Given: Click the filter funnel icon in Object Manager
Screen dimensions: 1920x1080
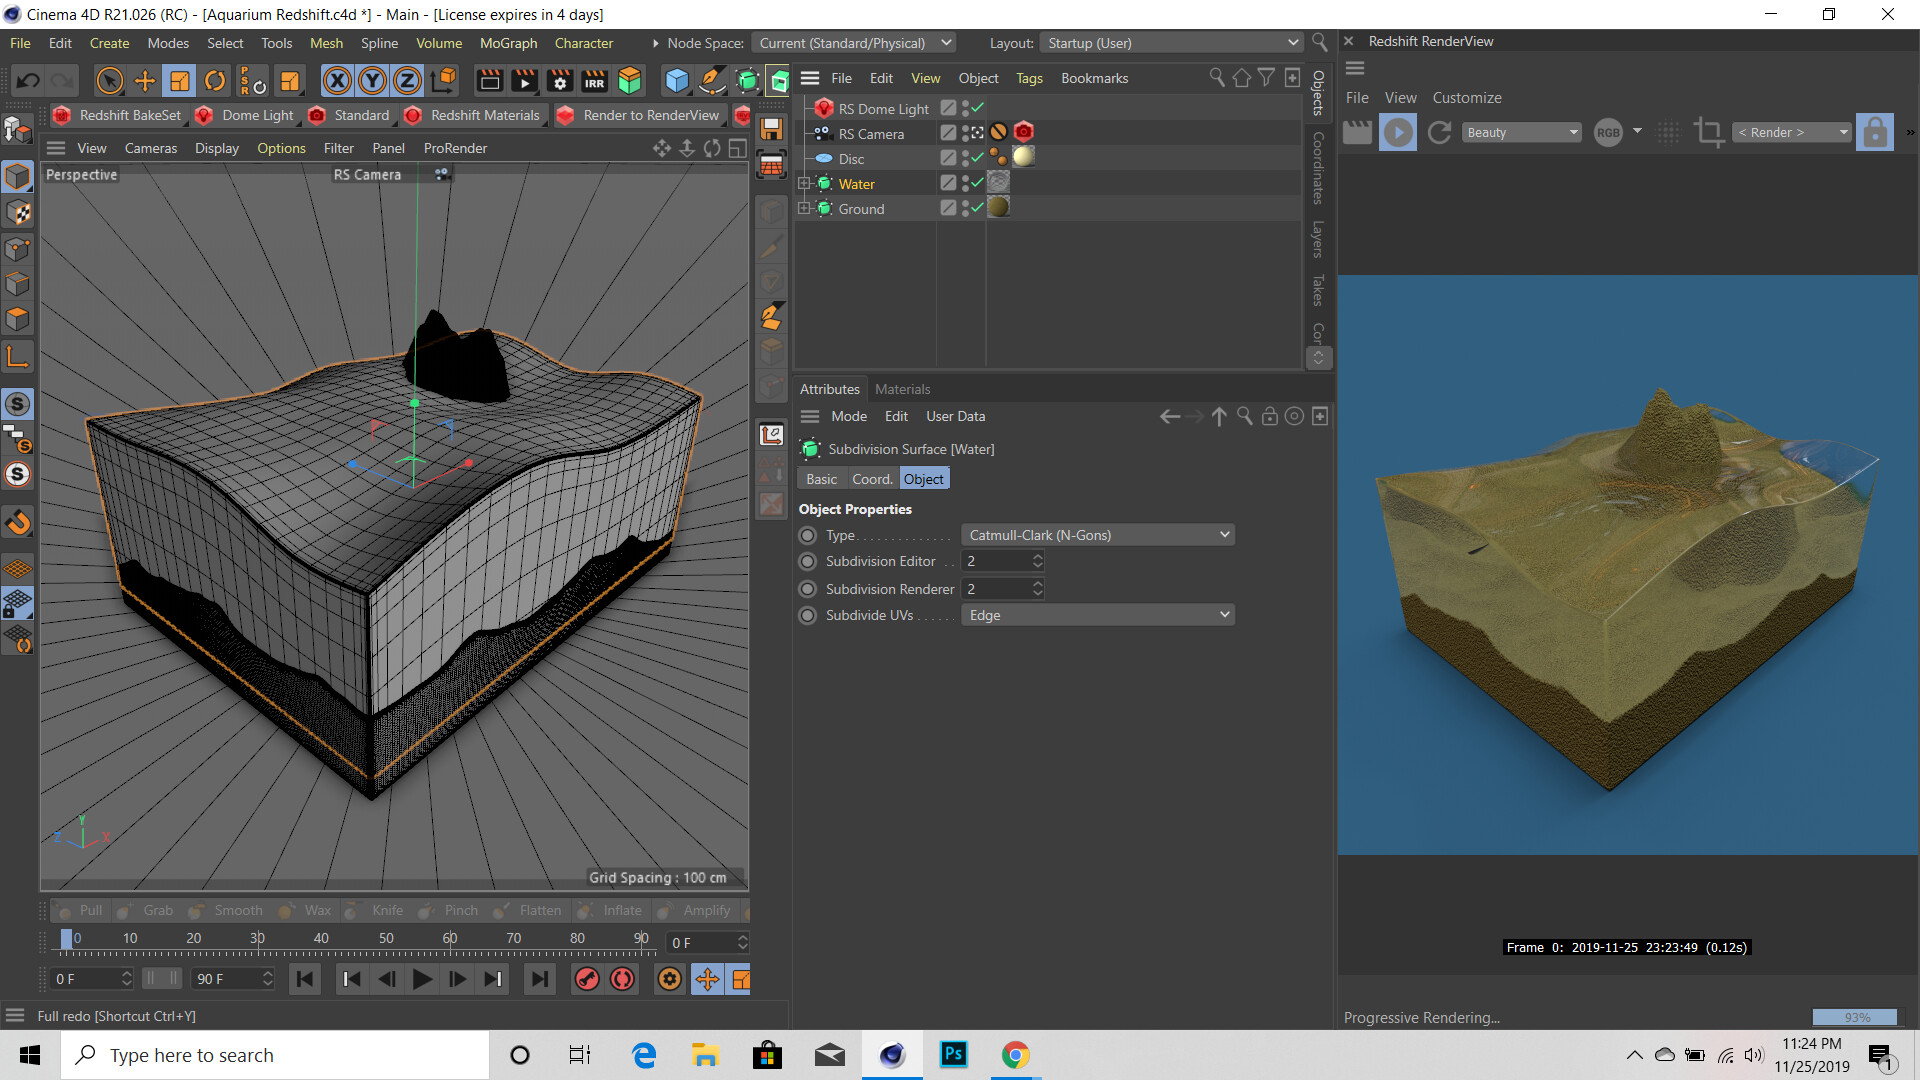Looking at the screenshot, I should pyautogui.click(x=1266, y=77).
